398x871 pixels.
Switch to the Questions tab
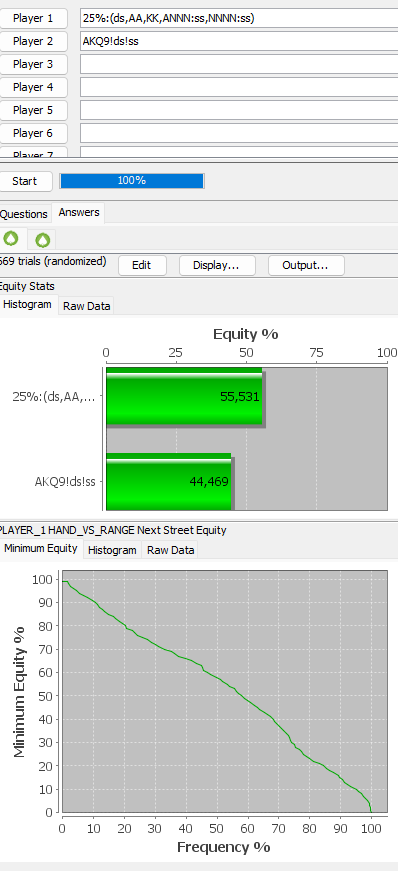pyautogui.click(x=24, y=214)
